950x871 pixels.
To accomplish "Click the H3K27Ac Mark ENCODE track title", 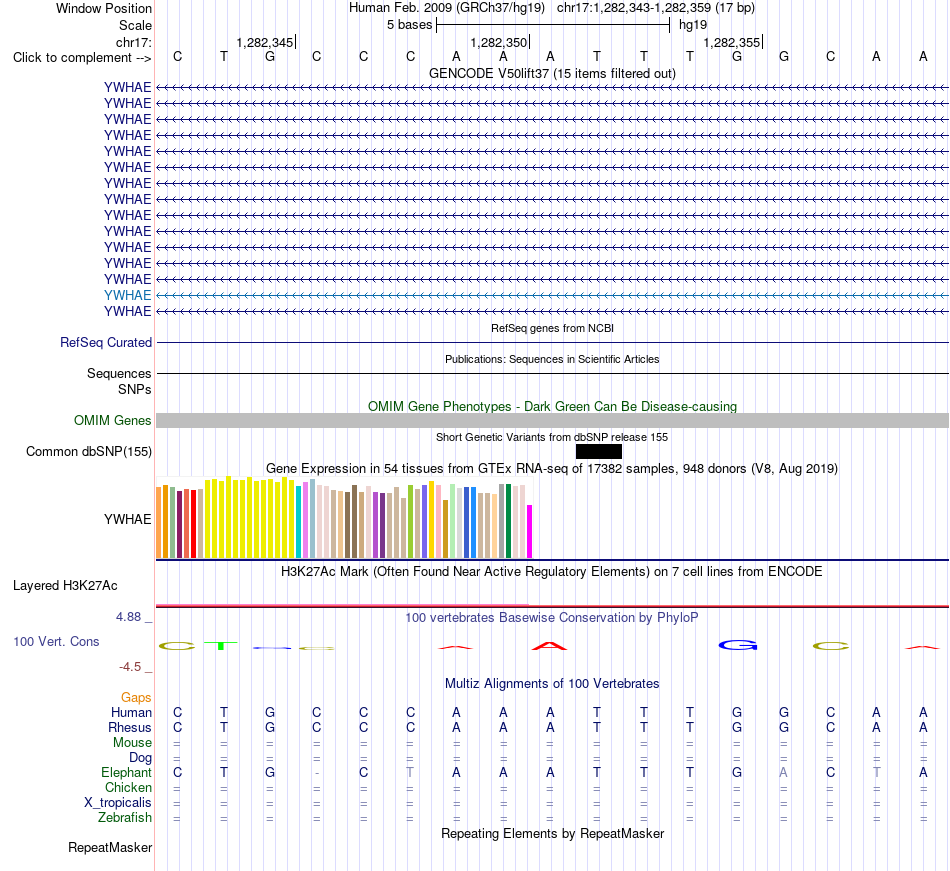I will pyautogui.click(x=551, y=572).
